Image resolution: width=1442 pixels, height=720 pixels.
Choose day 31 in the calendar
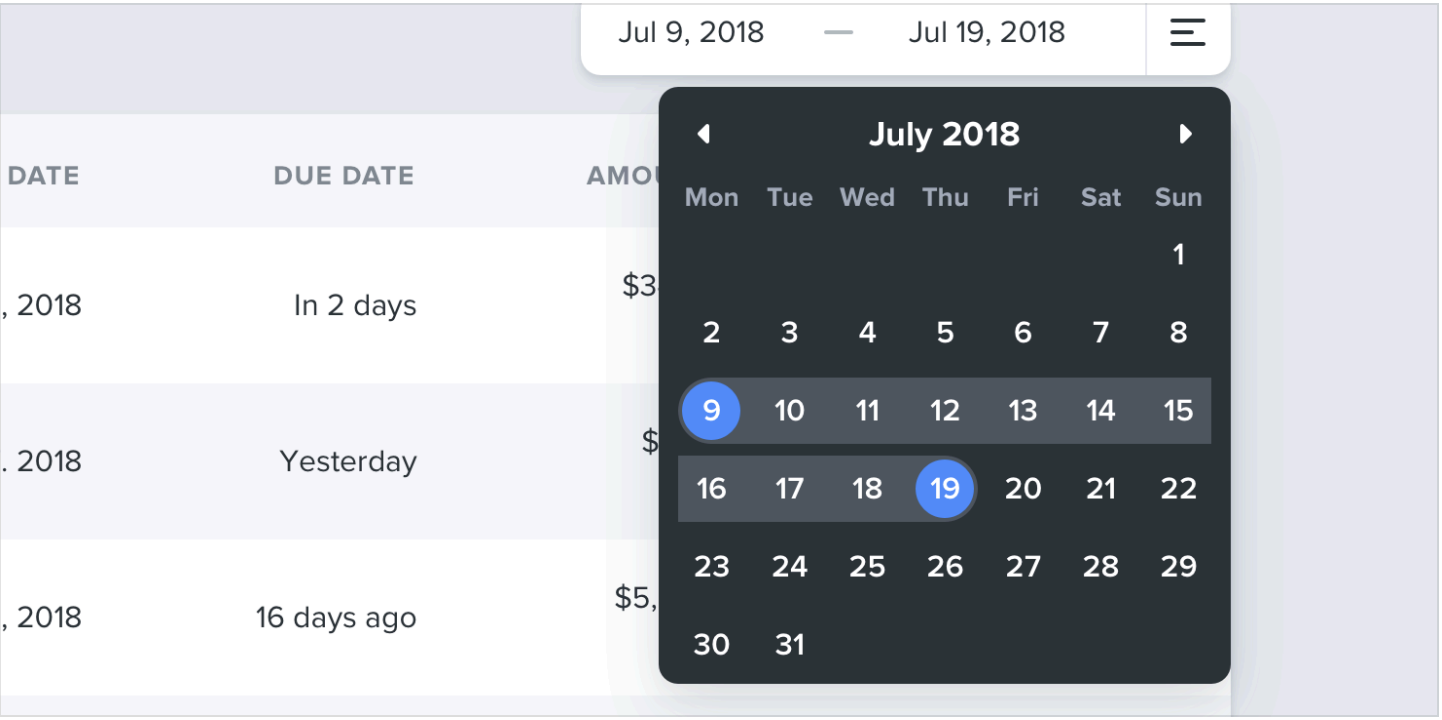(x=789, y=645)
